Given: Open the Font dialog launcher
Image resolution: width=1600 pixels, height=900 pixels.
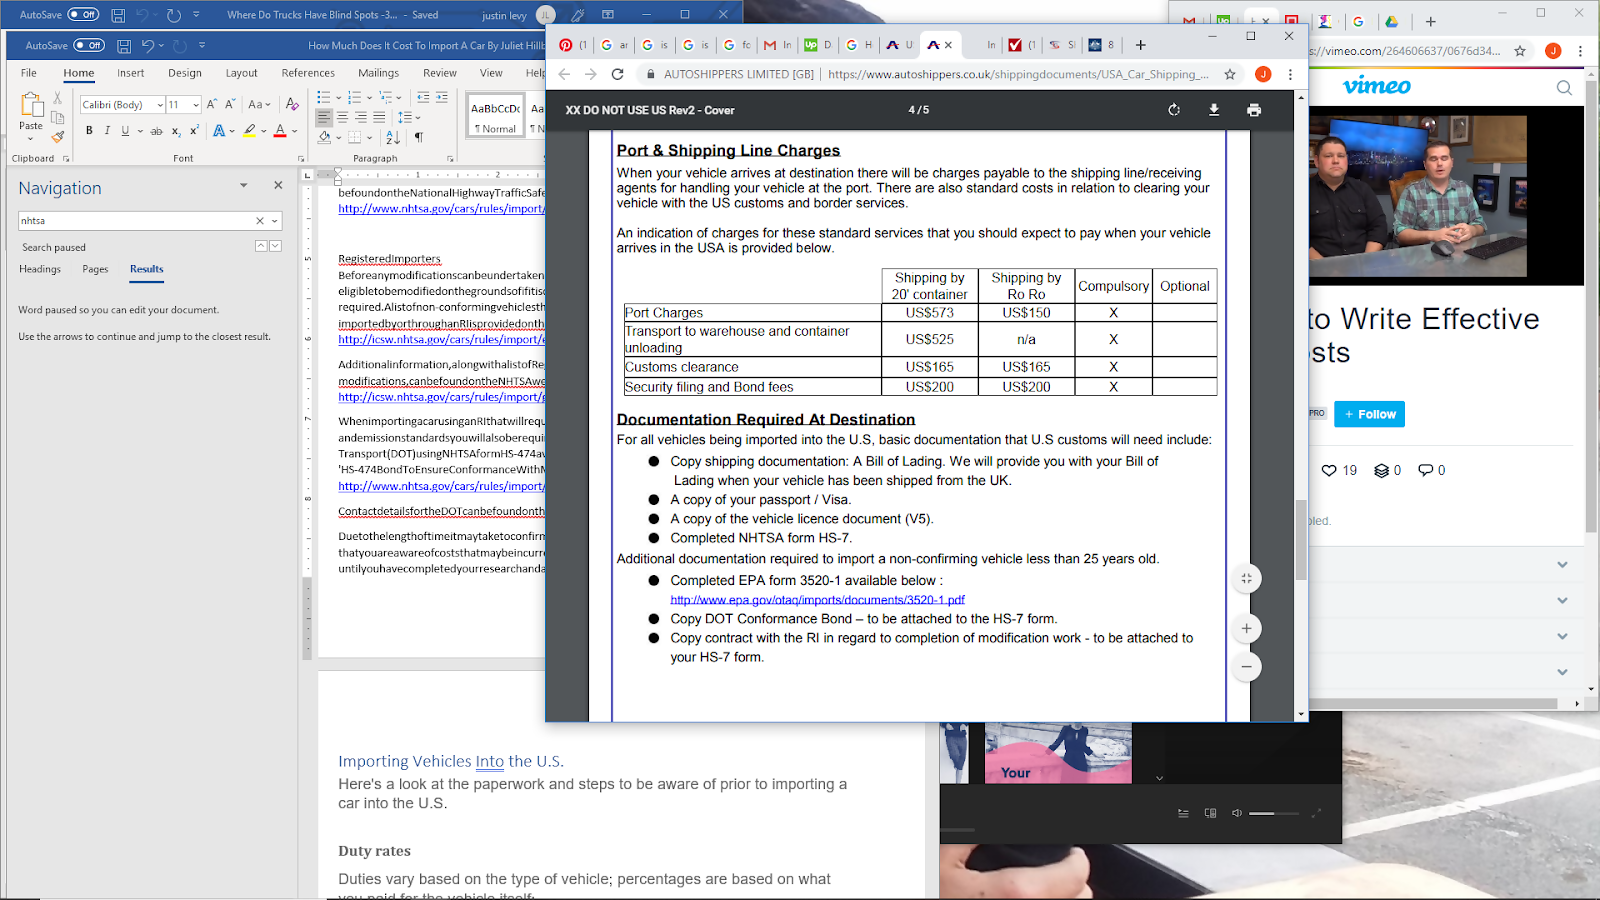Looking at the screenshot, I should coord(301,159).
